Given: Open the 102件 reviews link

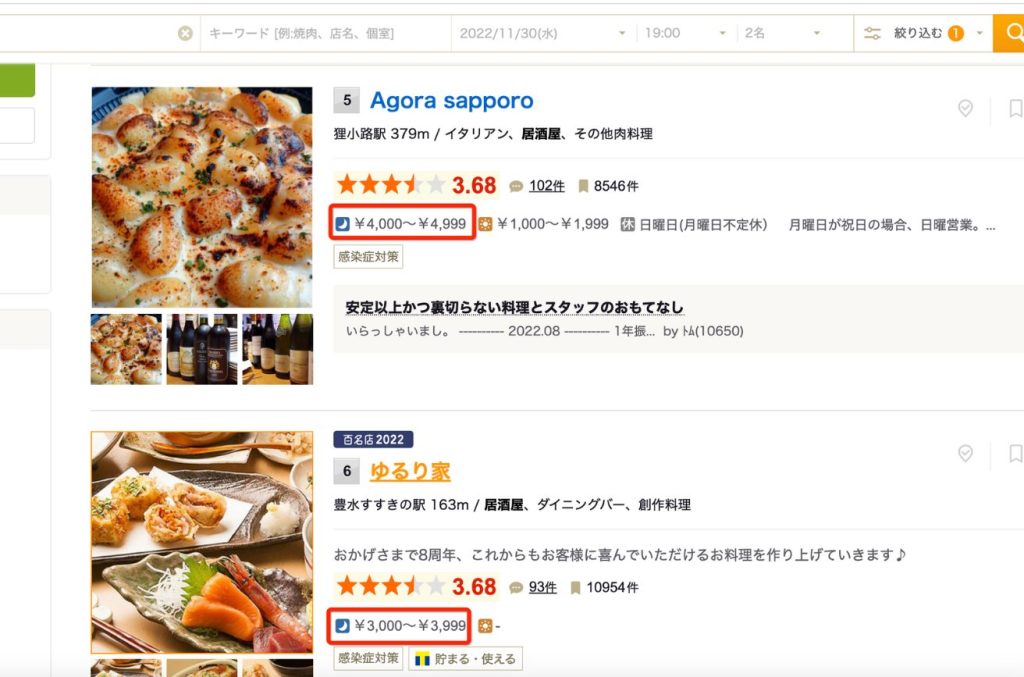Looking at the screenshot, I should (547, 186).
